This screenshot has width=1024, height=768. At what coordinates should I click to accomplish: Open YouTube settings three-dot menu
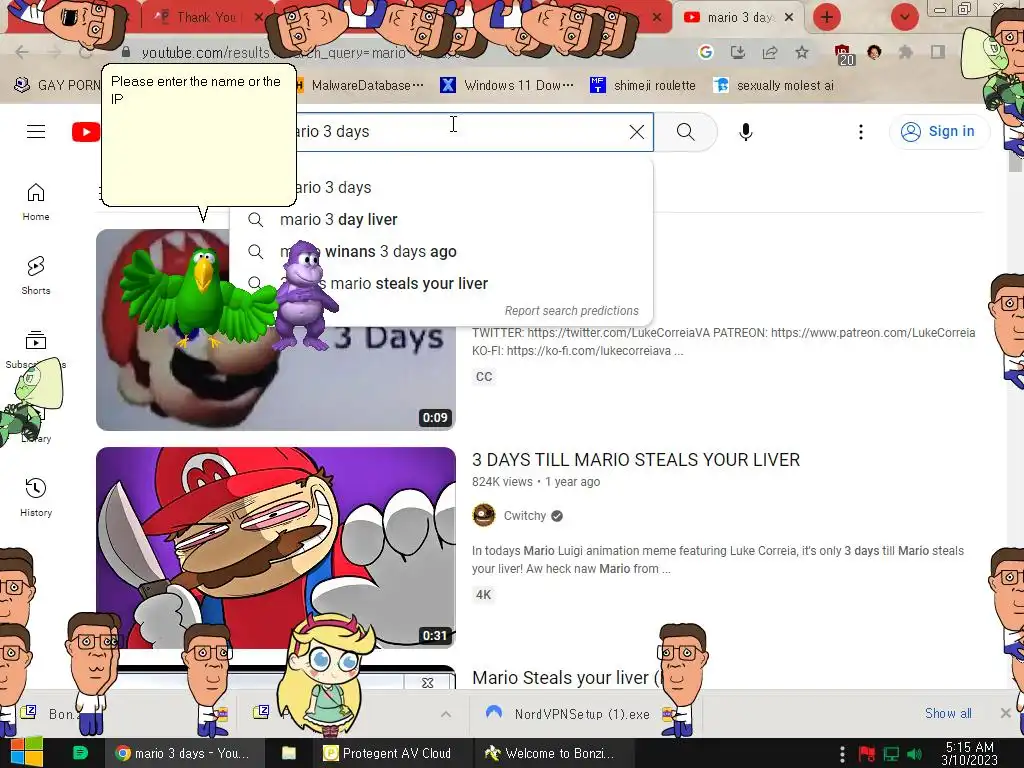coord(861,132)
